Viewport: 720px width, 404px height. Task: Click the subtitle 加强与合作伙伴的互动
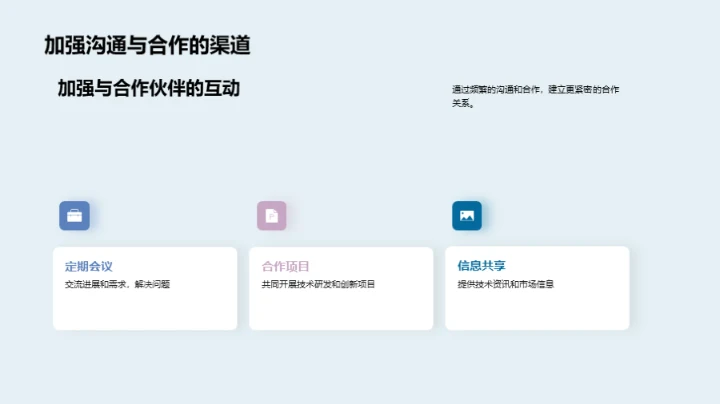149,88
